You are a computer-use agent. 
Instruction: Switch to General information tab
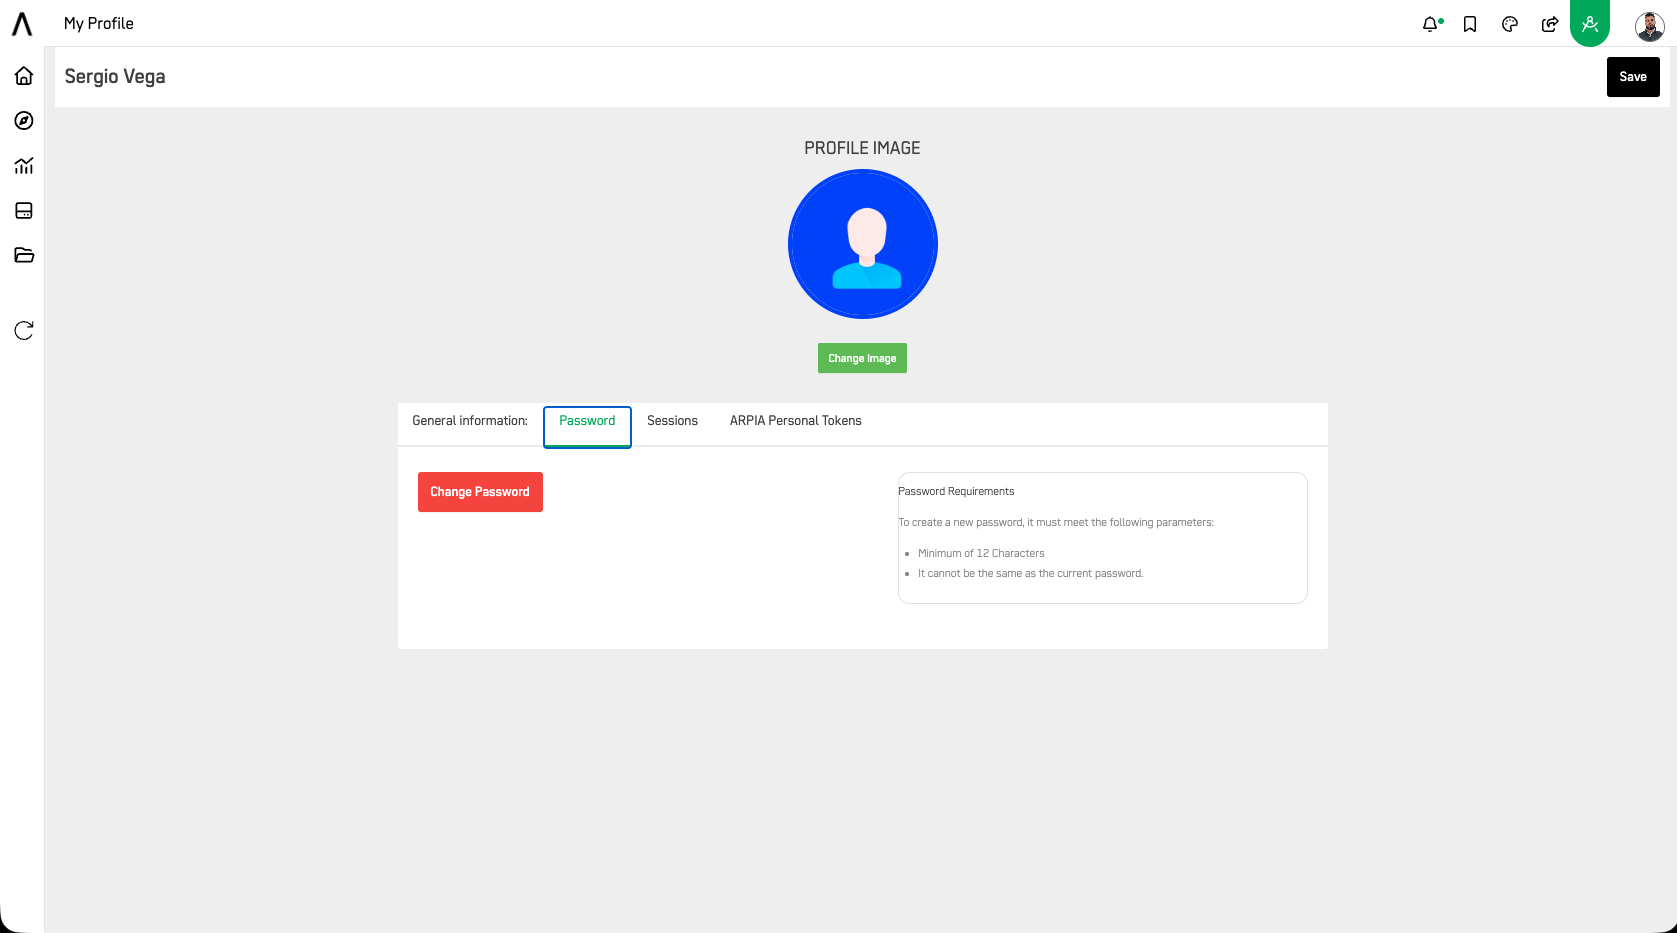(470, 421)
